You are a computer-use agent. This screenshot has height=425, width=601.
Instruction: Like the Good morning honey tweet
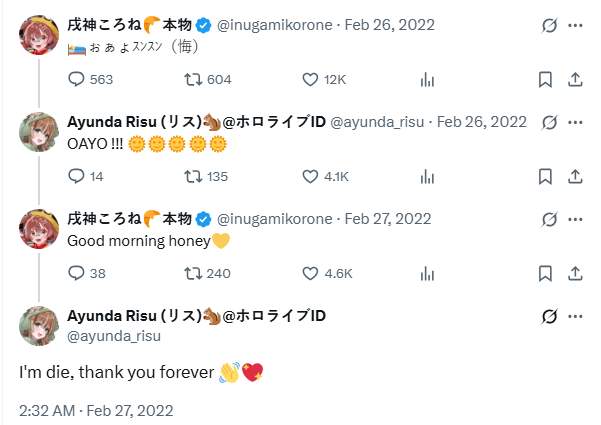(310, 273)
